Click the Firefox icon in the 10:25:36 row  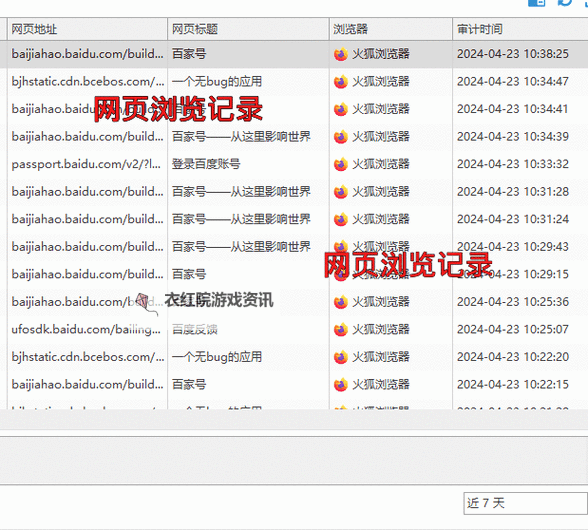(x=341, y=302)
